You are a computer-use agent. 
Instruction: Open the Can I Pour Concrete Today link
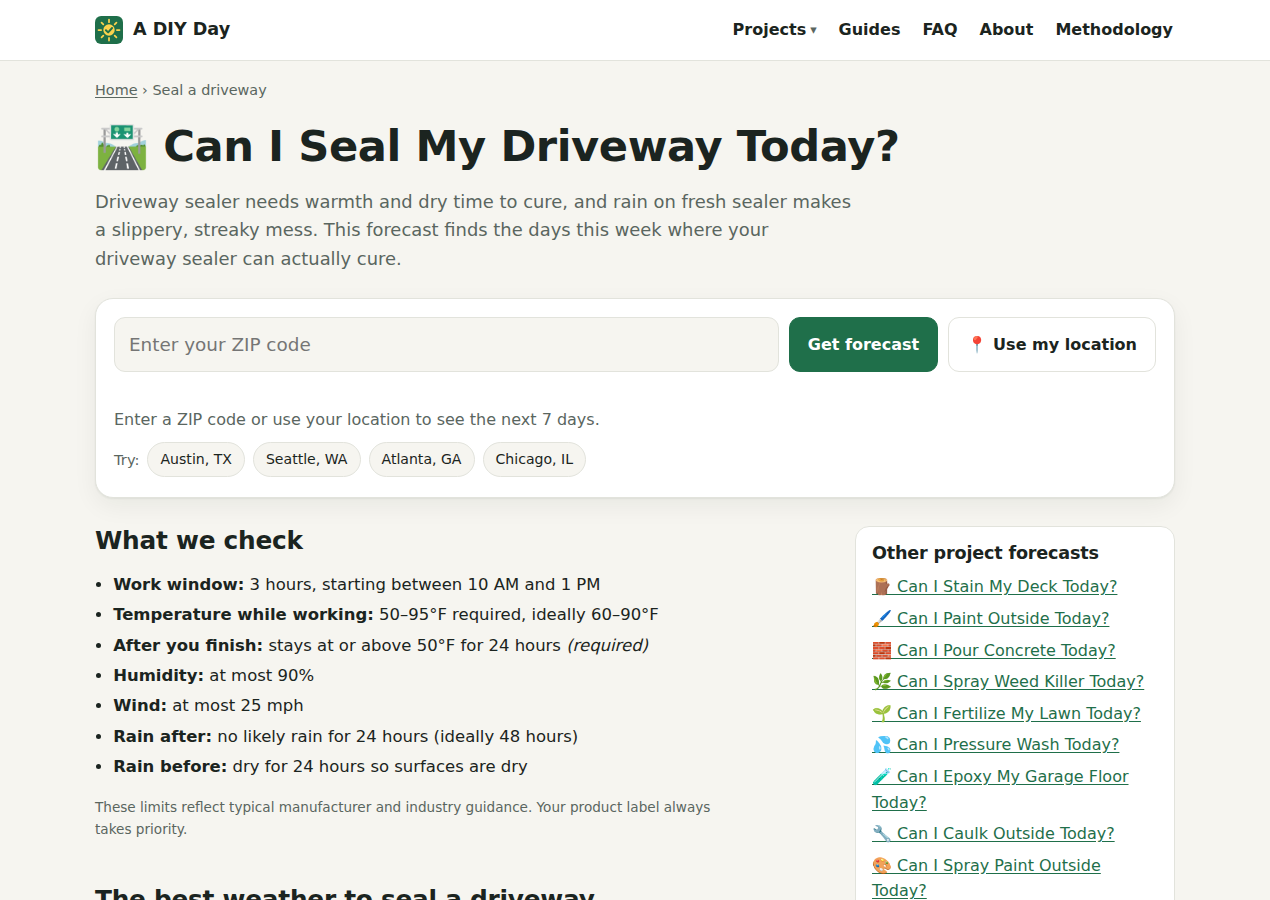[993, 651]
